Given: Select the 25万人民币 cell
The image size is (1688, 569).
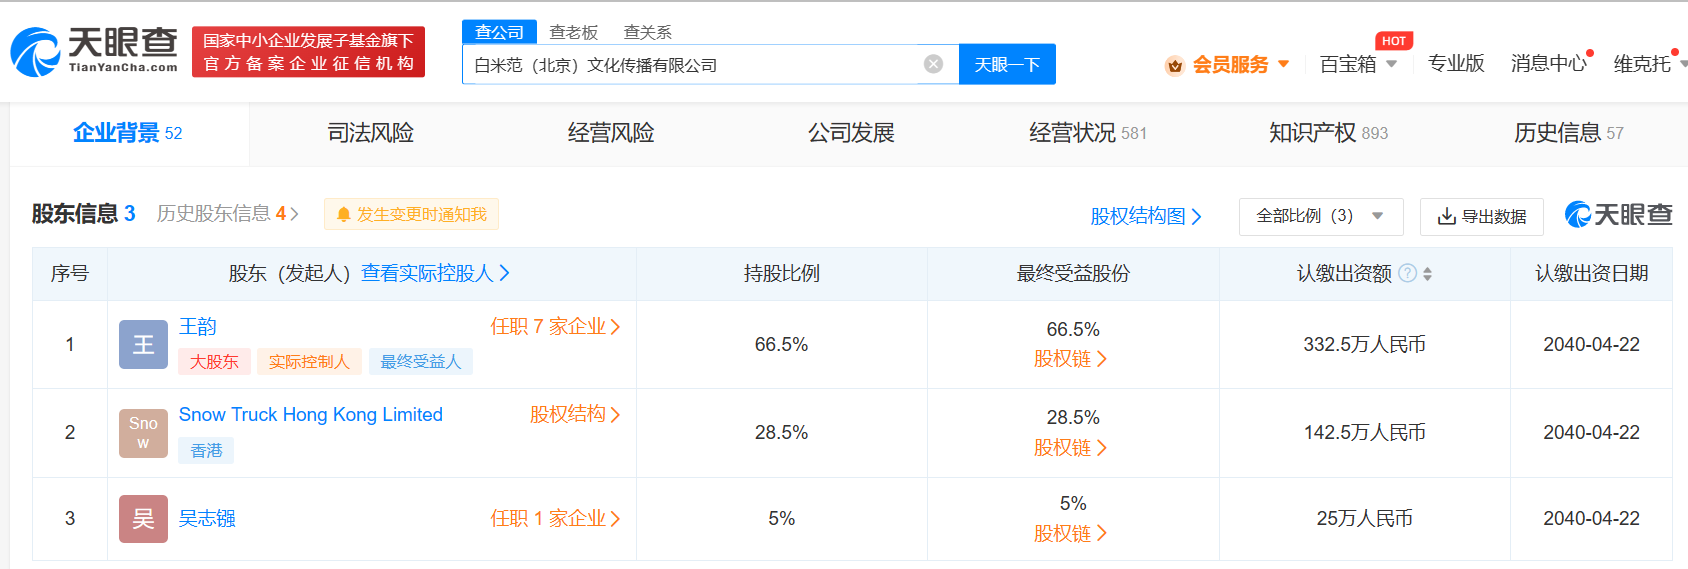Looking at the screenshot, I should (1364, 518).
